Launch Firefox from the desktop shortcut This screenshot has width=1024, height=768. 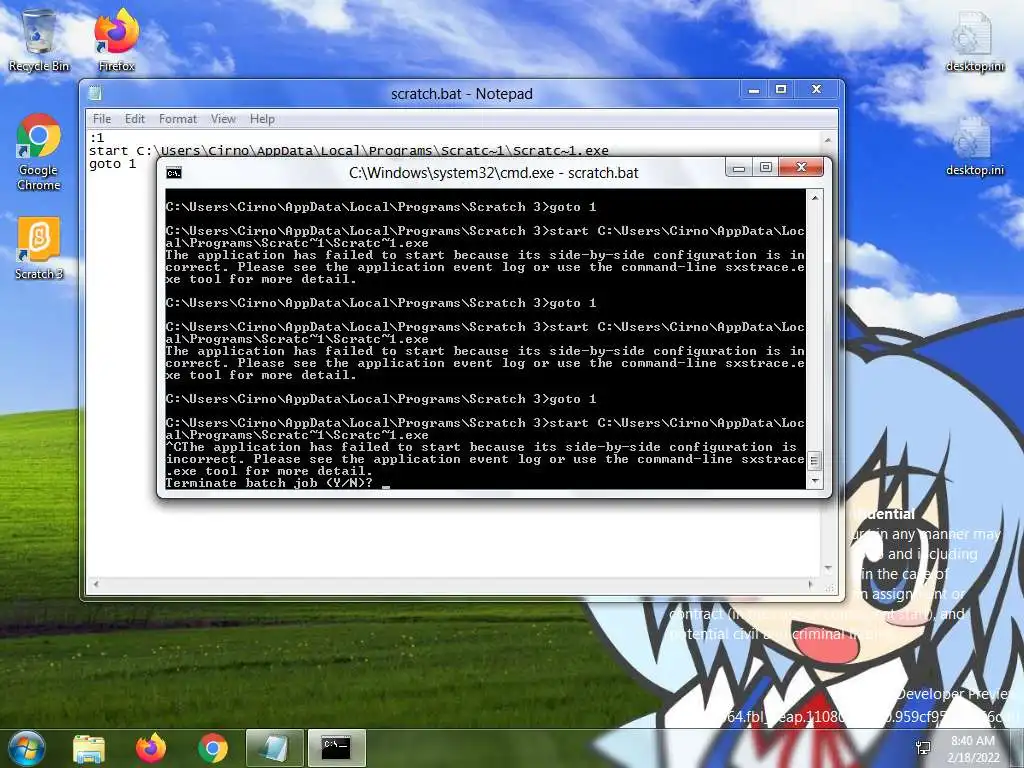116,40
